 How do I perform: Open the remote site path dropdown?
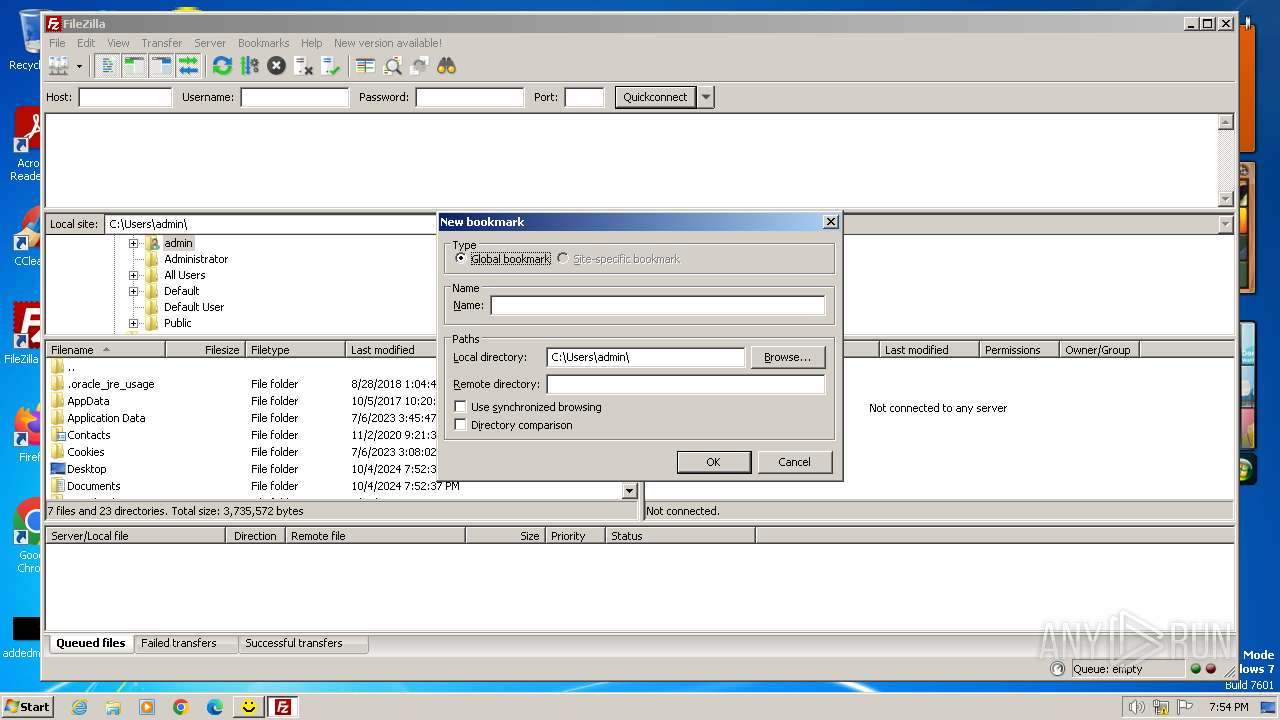1225,225
